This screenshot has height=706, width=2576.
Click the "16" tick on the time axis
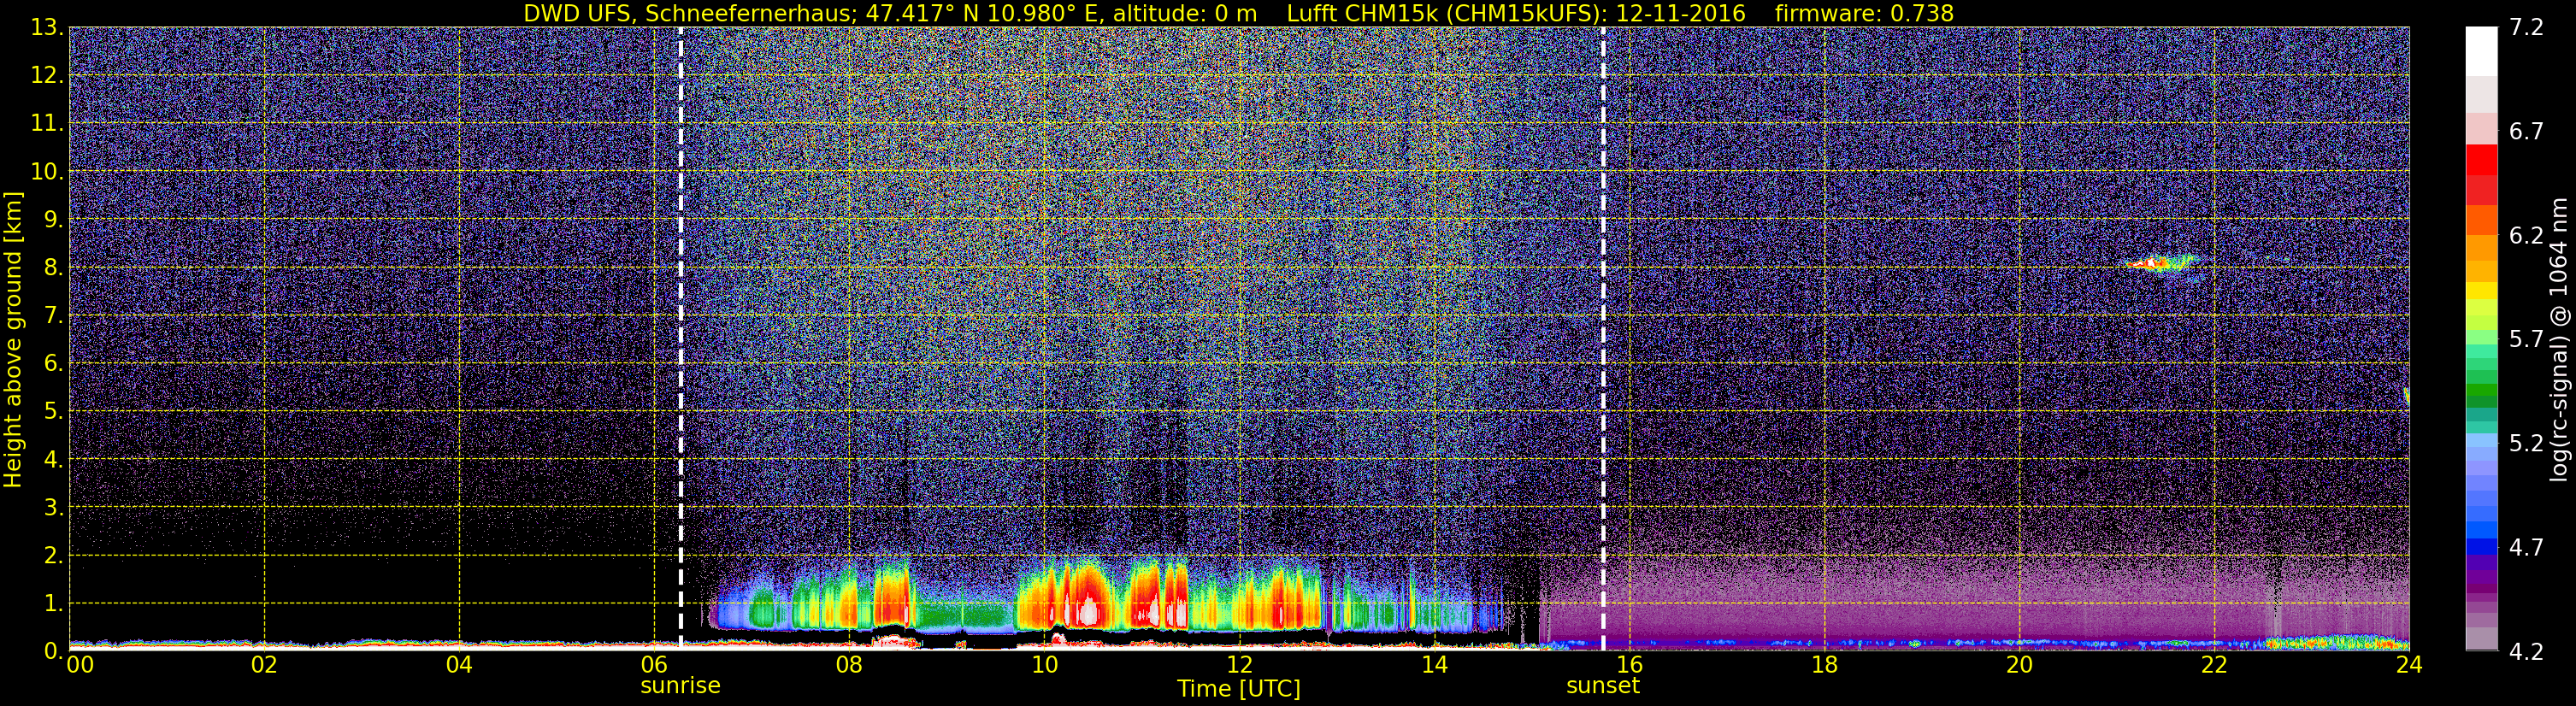pyautogui.click(x=1629, y=666)
